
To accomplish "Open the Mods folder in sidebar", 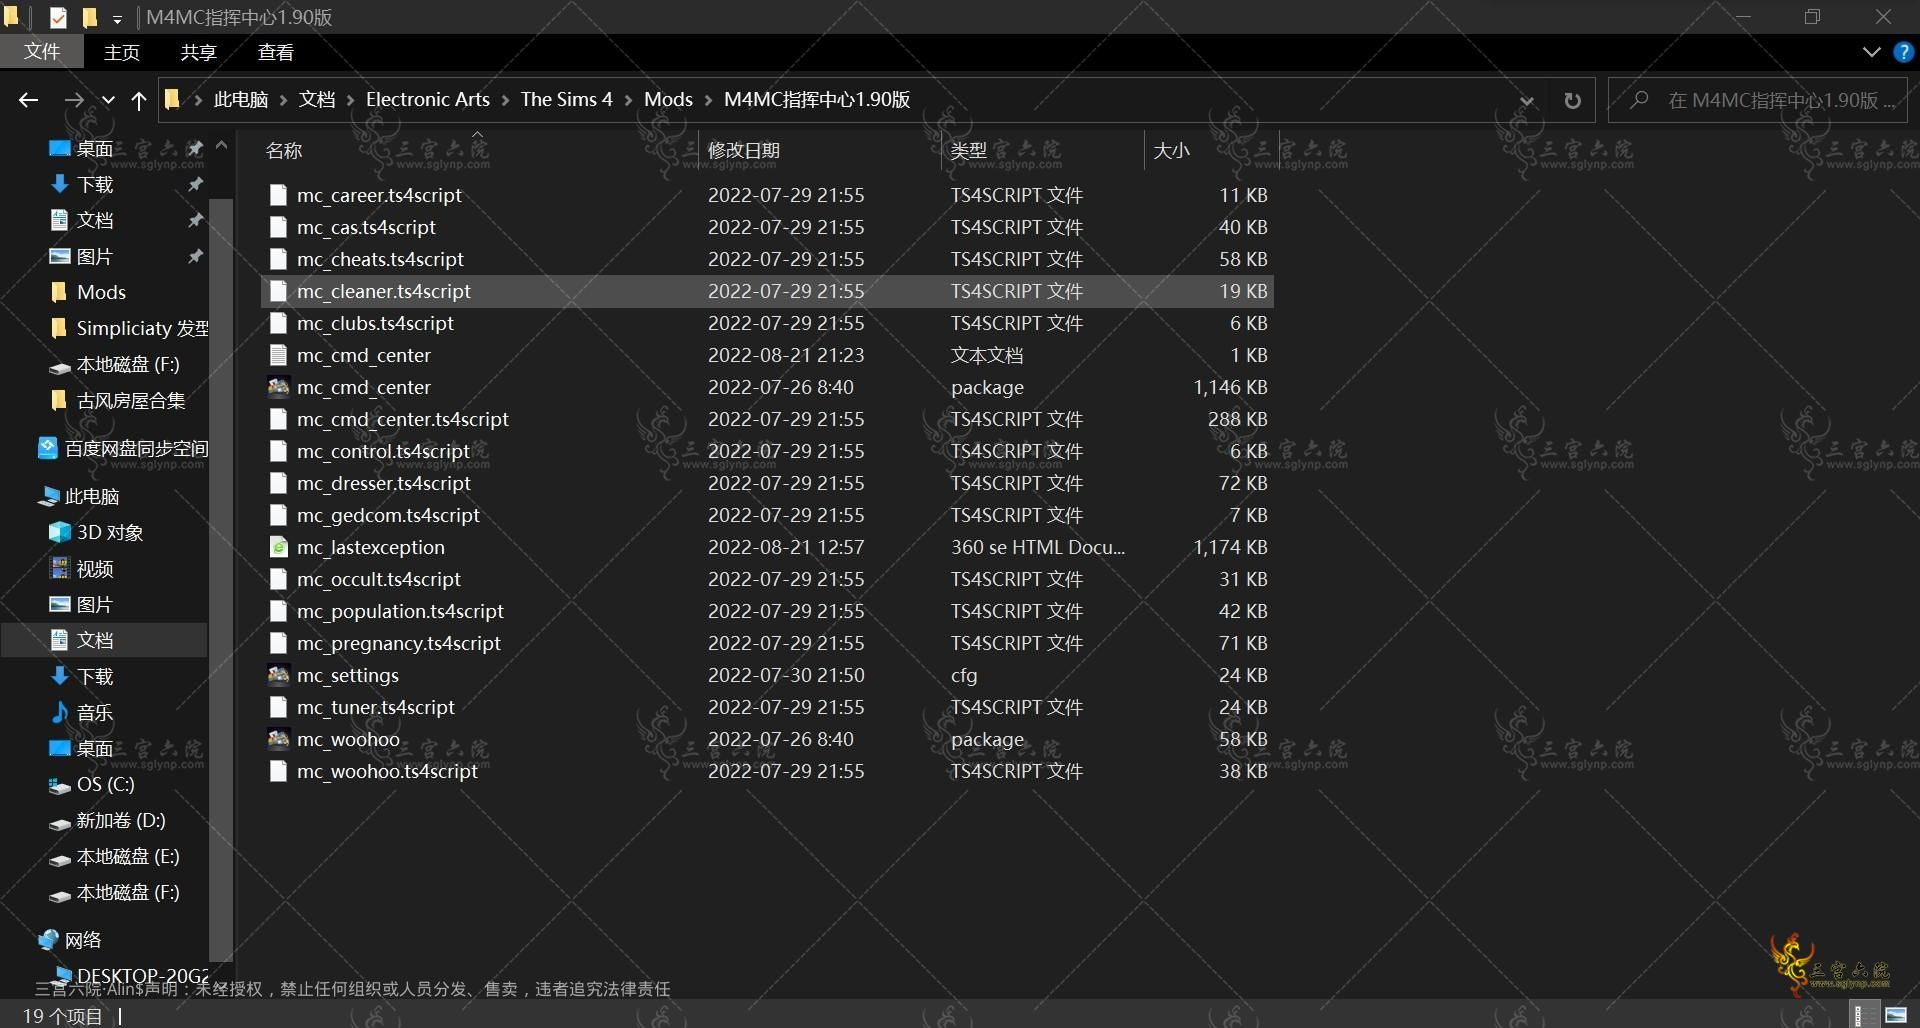I will [x=101, y=292].
